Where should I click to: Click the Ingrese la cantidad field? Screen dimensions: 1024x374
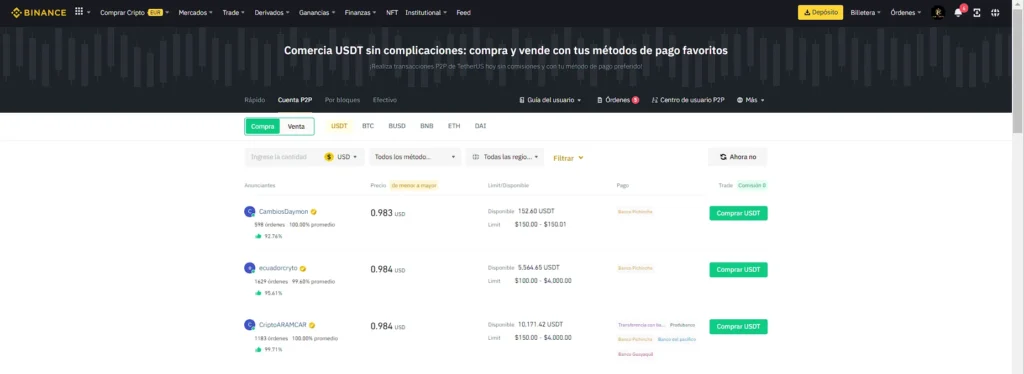click(x=283, y=157)
